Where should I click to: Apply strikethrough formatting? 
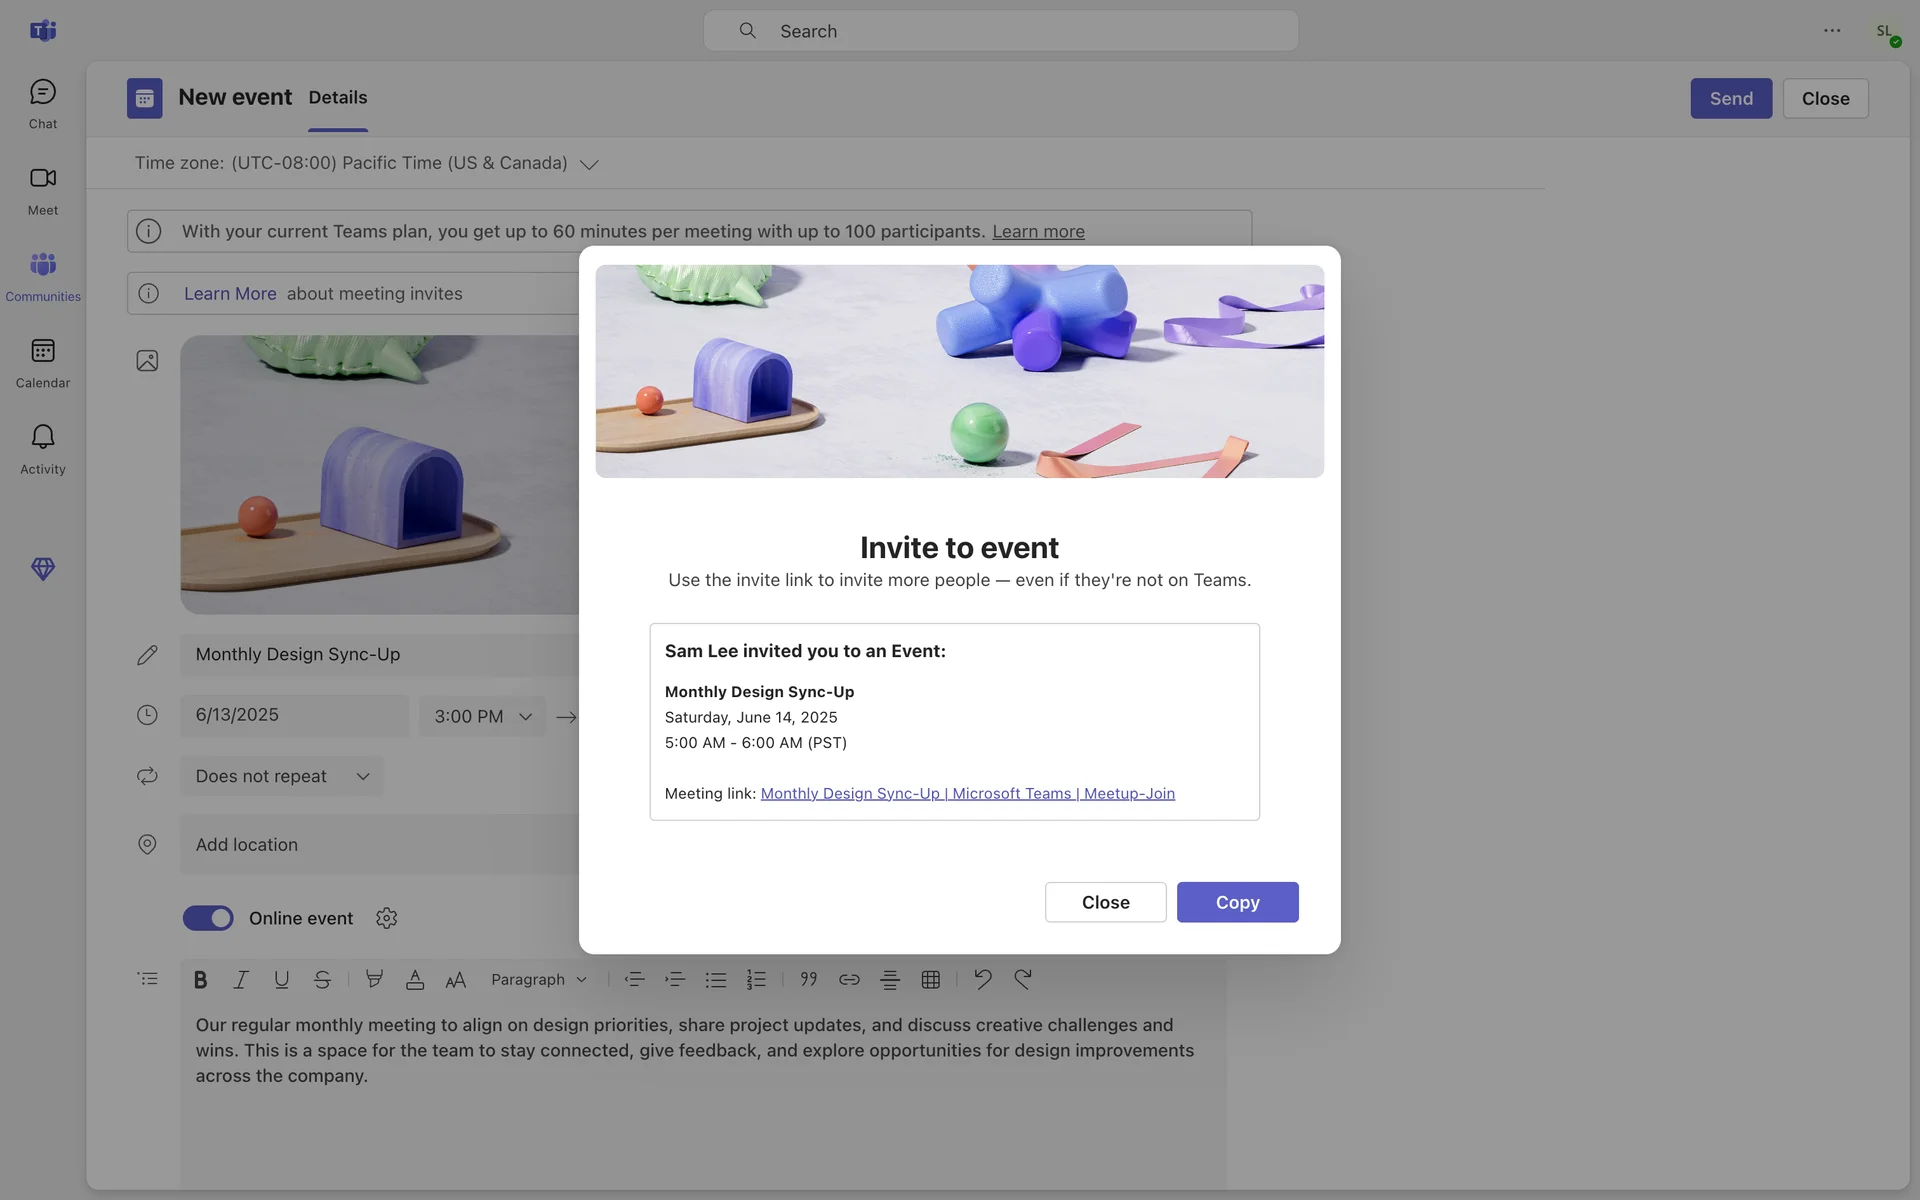point(322,980)
